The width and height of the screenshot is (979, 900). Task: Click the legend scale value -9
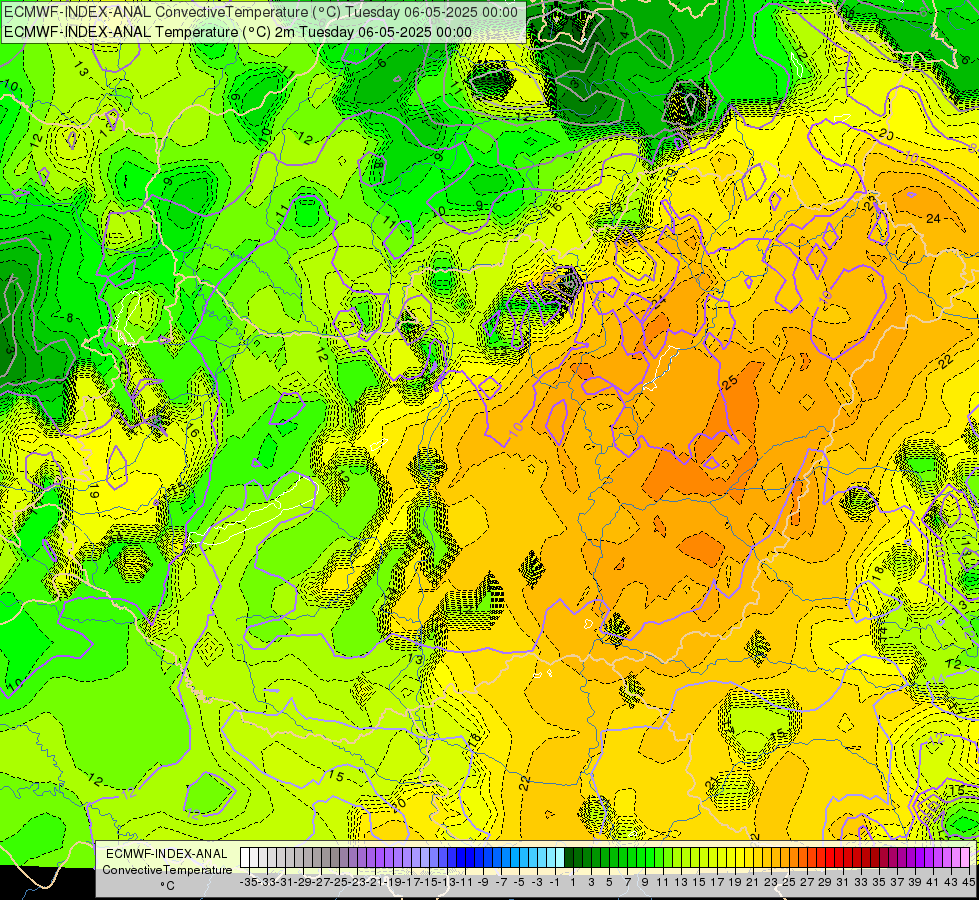[482, 882]
